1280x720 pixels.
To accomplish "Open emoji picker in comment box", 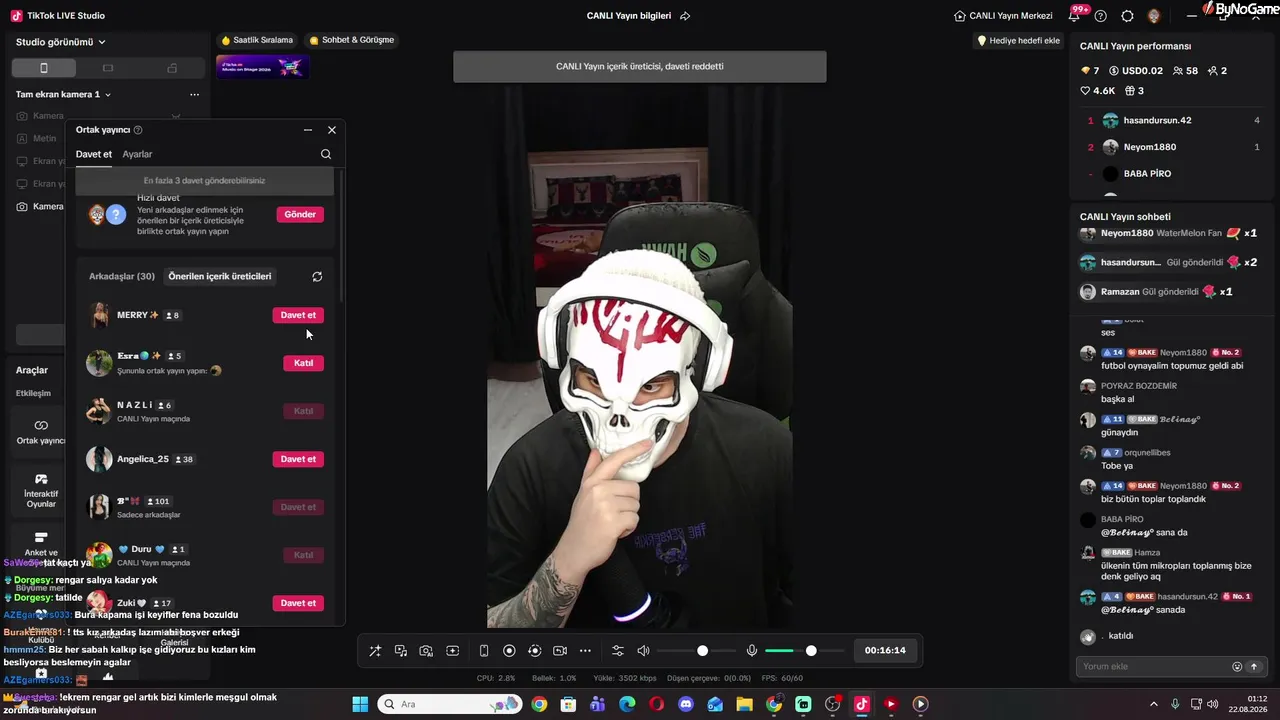I will pyautogui.click(x=1237, y=667).
